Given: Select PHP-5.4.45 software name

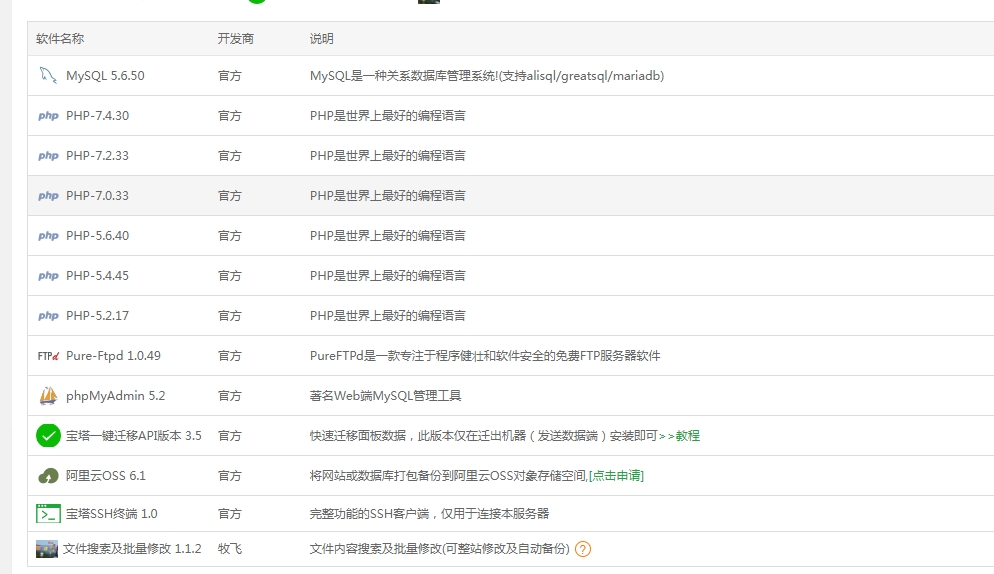Looking at the screenshot, I should 97,275.
